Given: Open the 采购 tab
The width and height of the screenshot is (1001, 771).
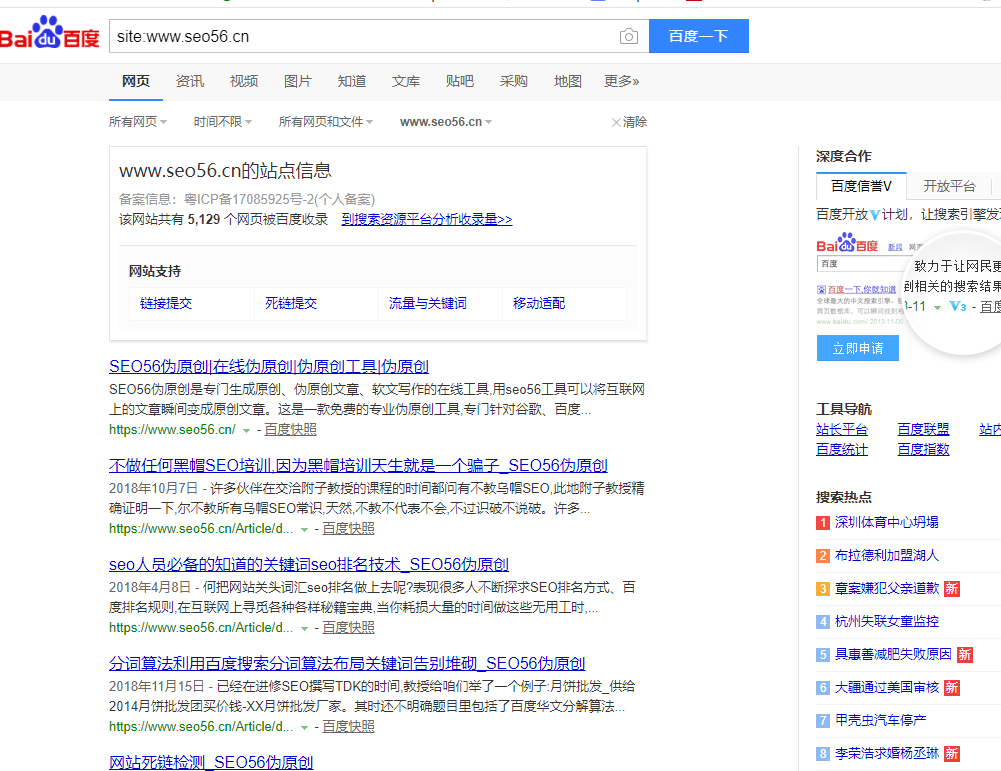Looking at the screenshot, I should coord(513,81).
